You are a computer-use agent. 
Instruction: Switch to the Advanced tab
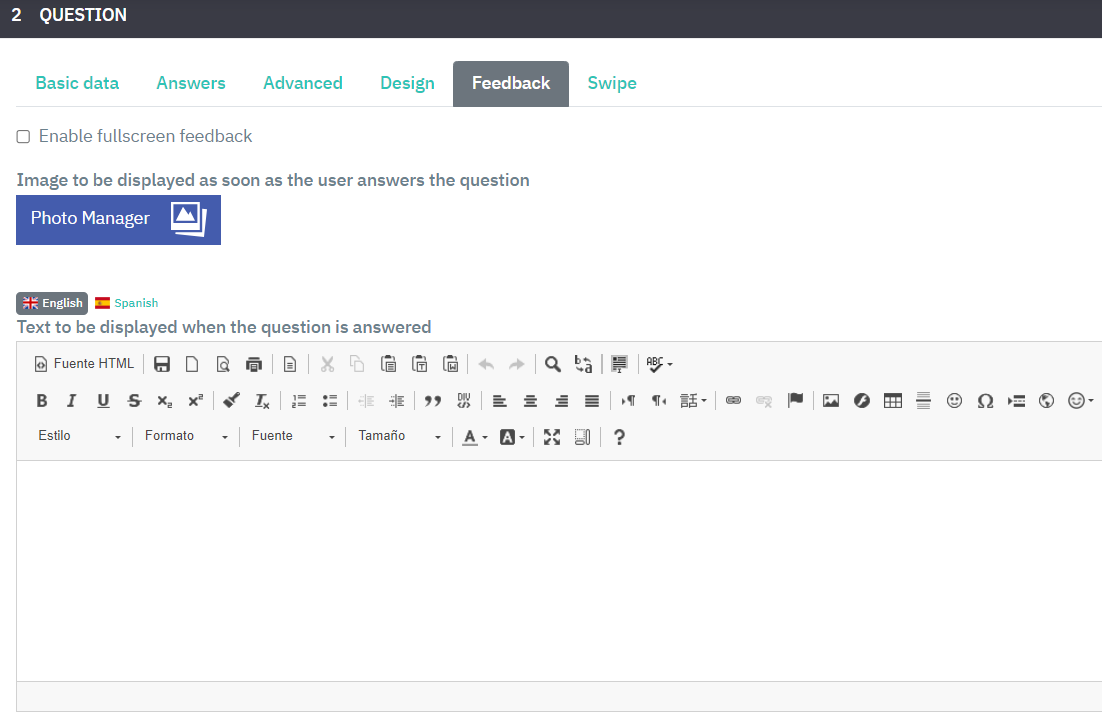(303, 83)
